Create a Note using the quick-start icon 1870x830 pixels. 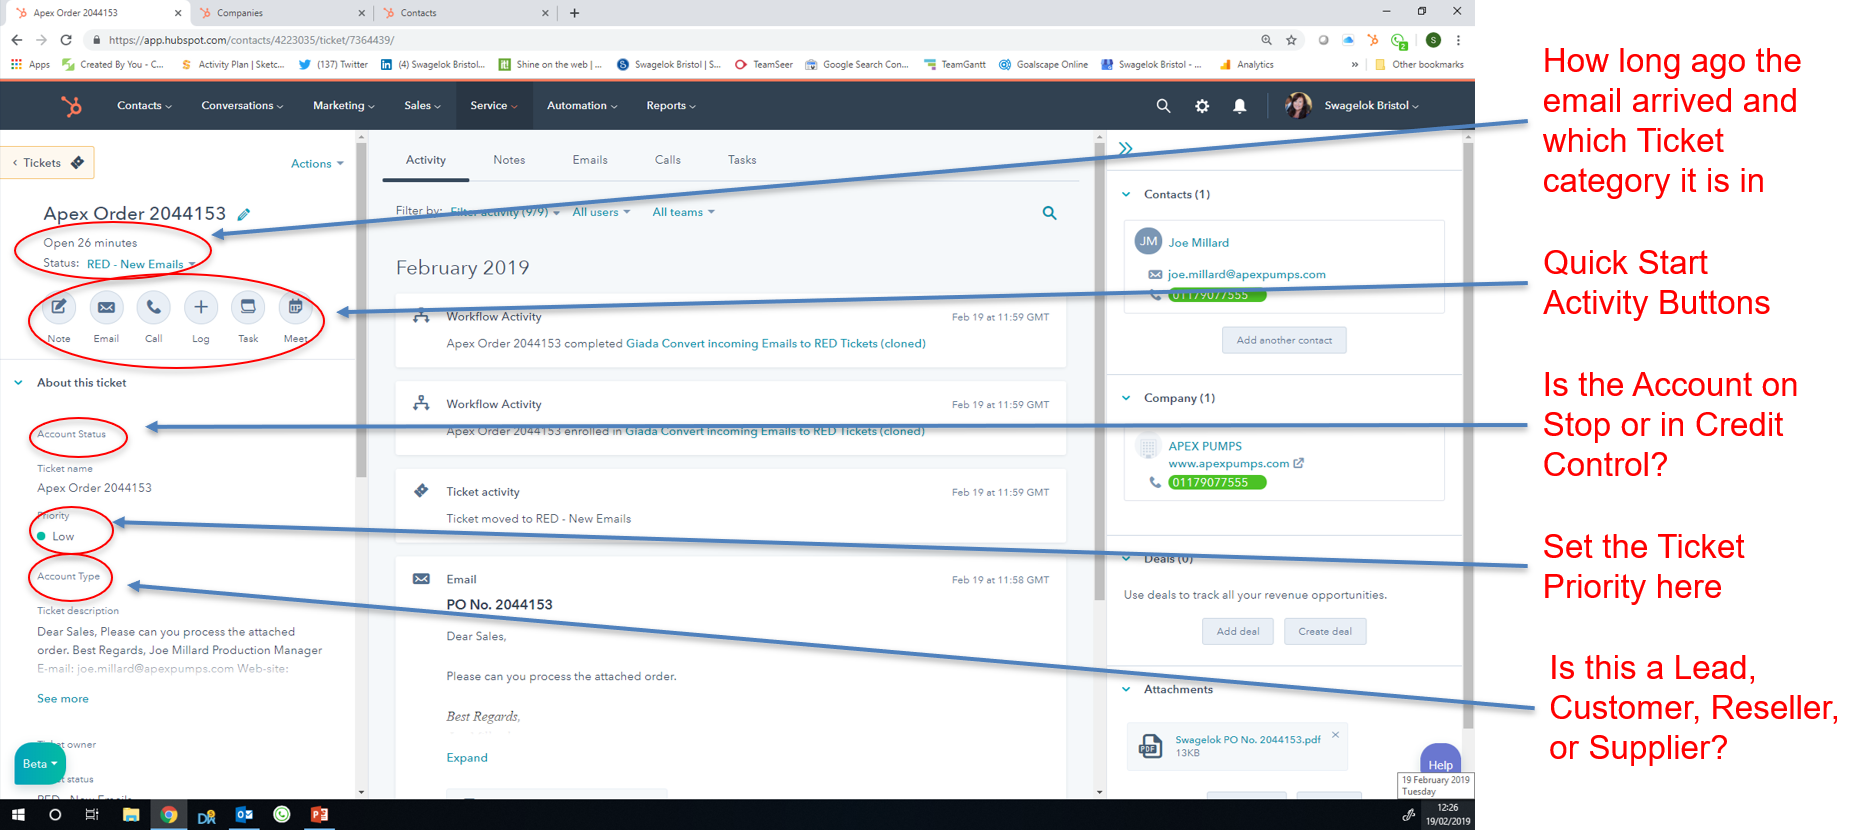click(59, 308)
